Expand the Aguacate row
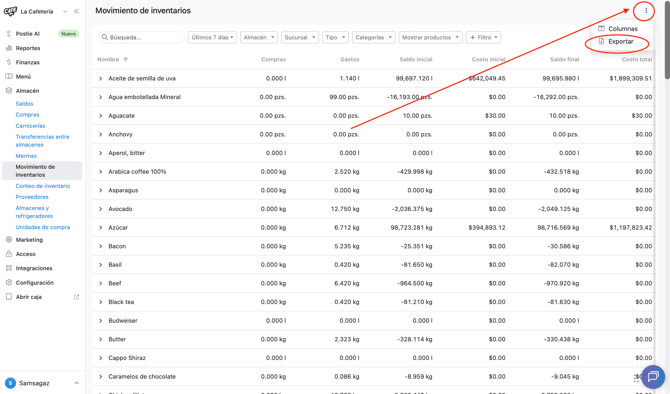The image size is (670, 394). (100, 116)
